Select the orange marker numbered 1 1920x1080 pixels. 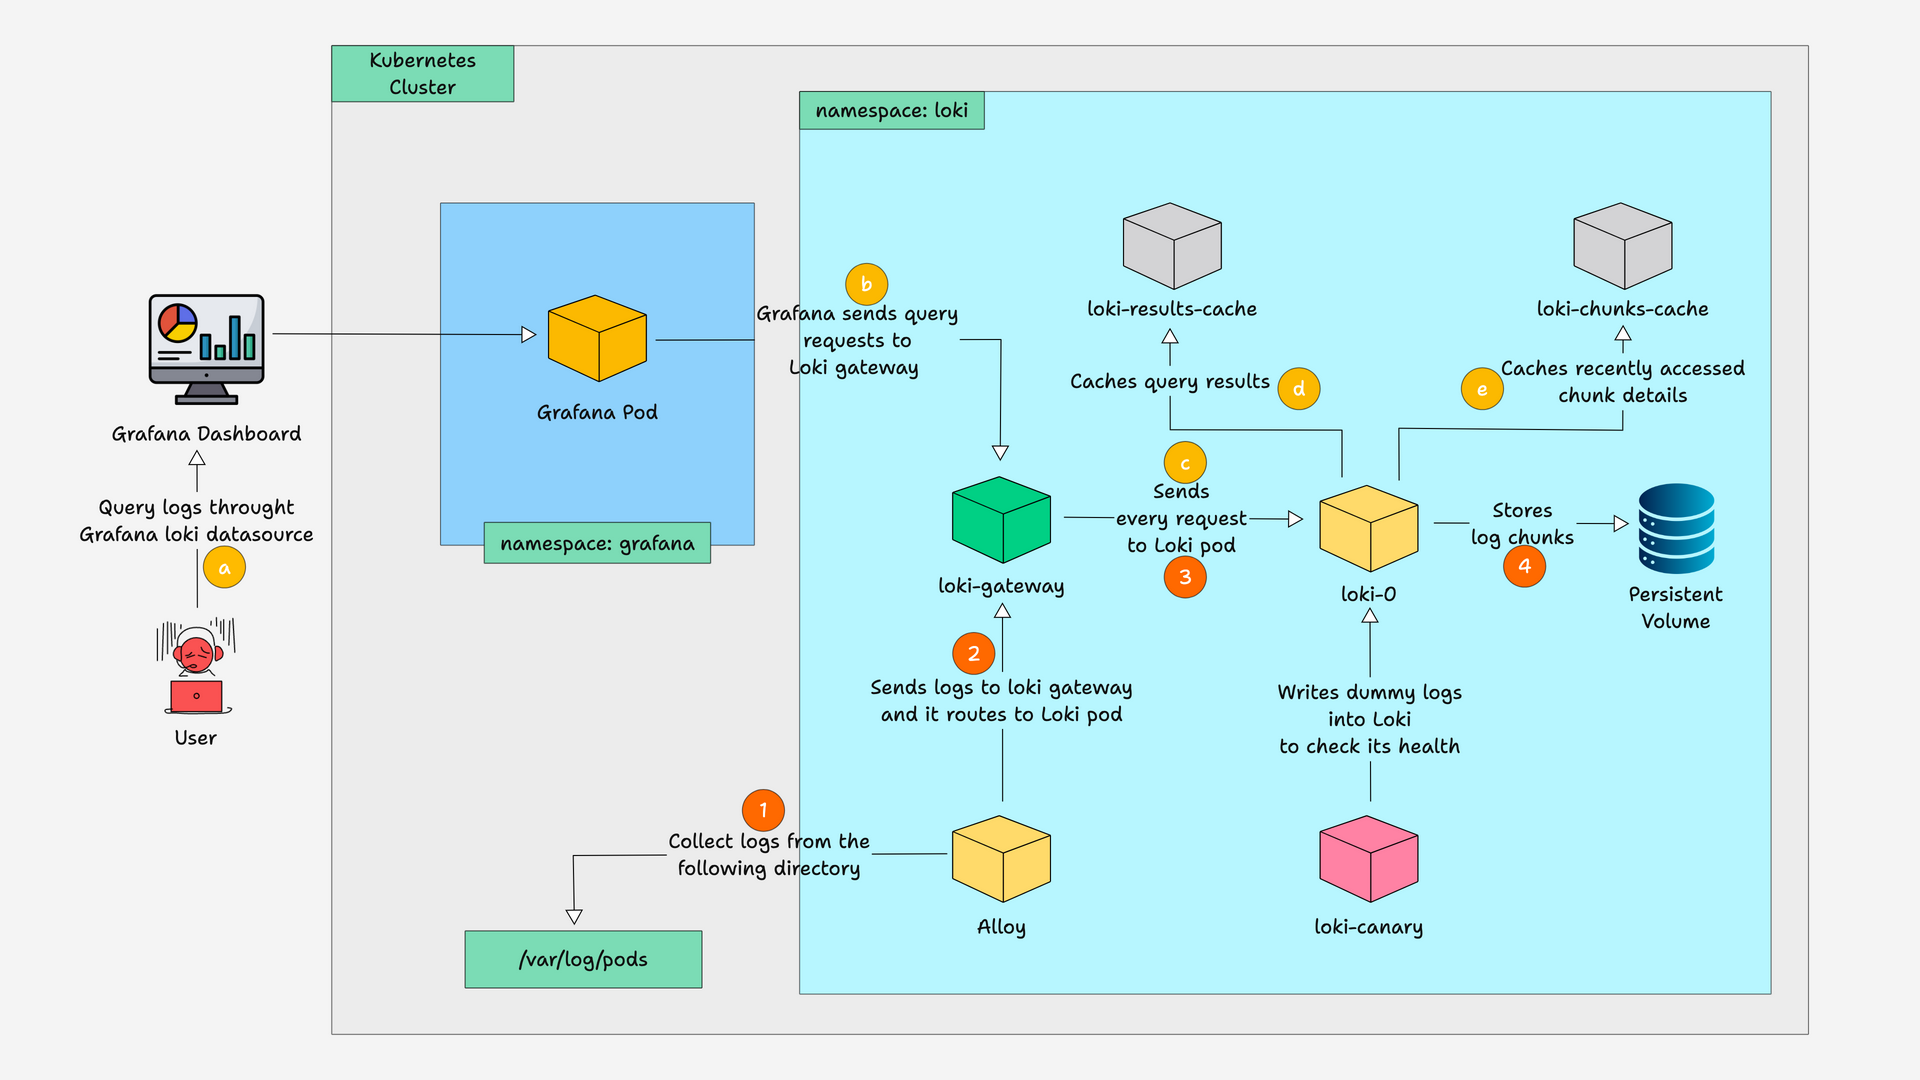[x=763, y=810]
